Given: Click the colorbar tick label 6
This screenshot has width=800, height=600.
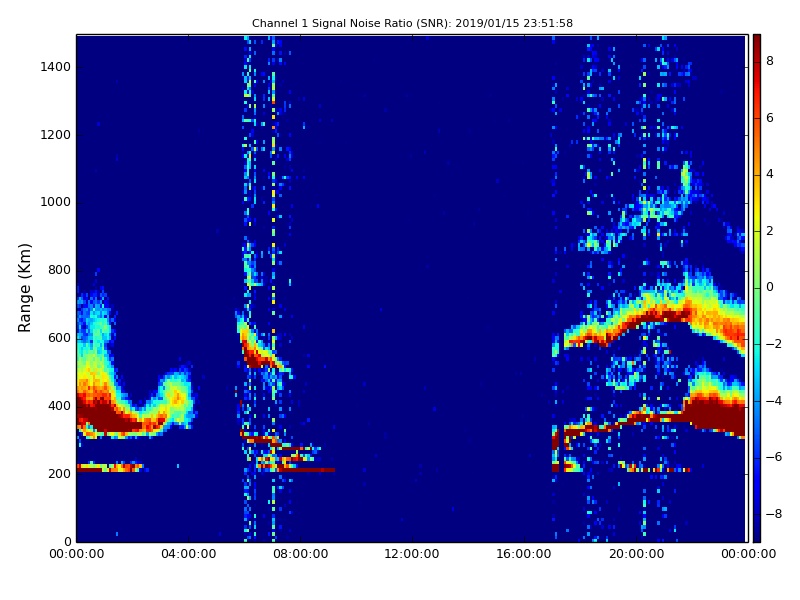Looking at the screenshot, I should [770, 118].
